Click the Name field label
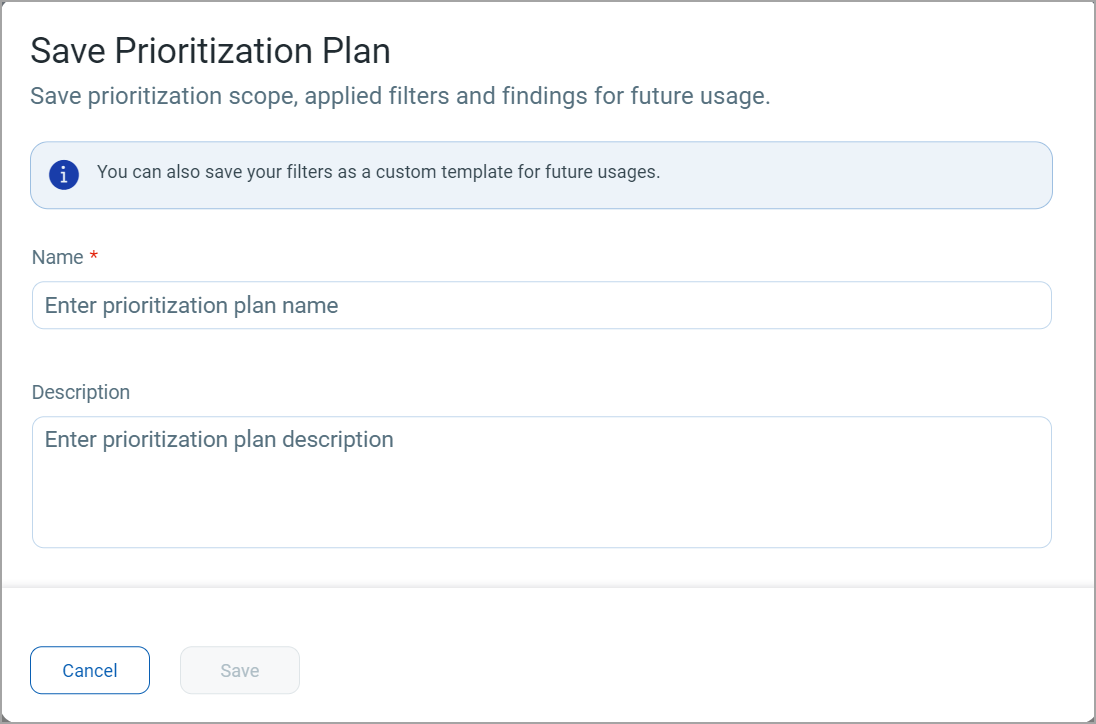 pos(56,257)
